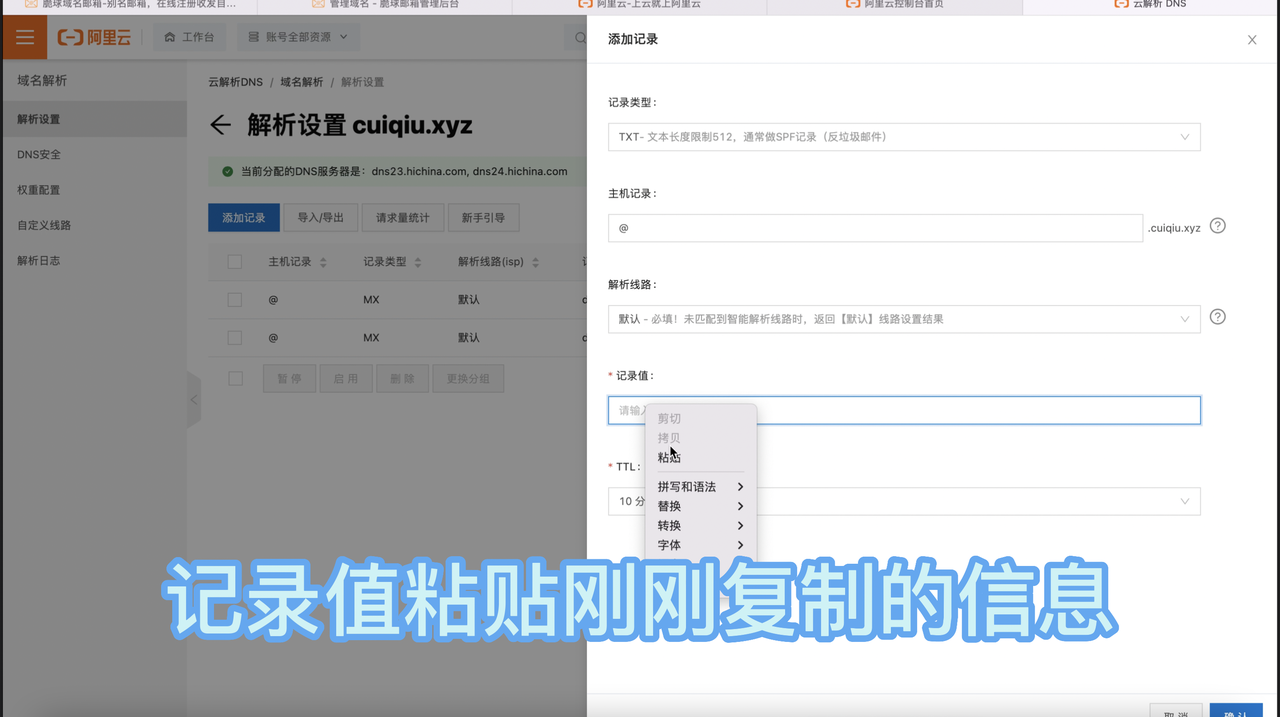This screenshot has height=717, width=1280.
Task: Click the 暂停 bulk button
Action: tap(289, 379)
